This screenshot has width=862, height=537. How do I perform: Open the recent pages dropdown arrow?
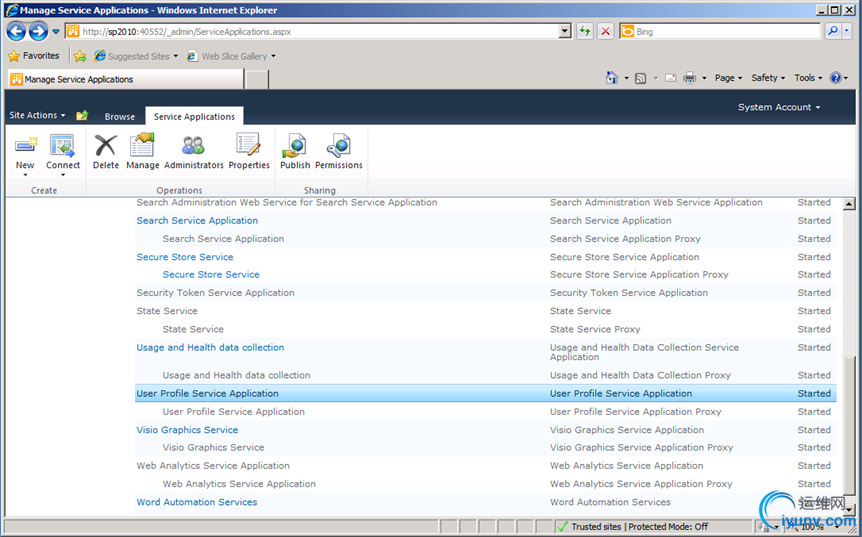click(x=56, y=32)
